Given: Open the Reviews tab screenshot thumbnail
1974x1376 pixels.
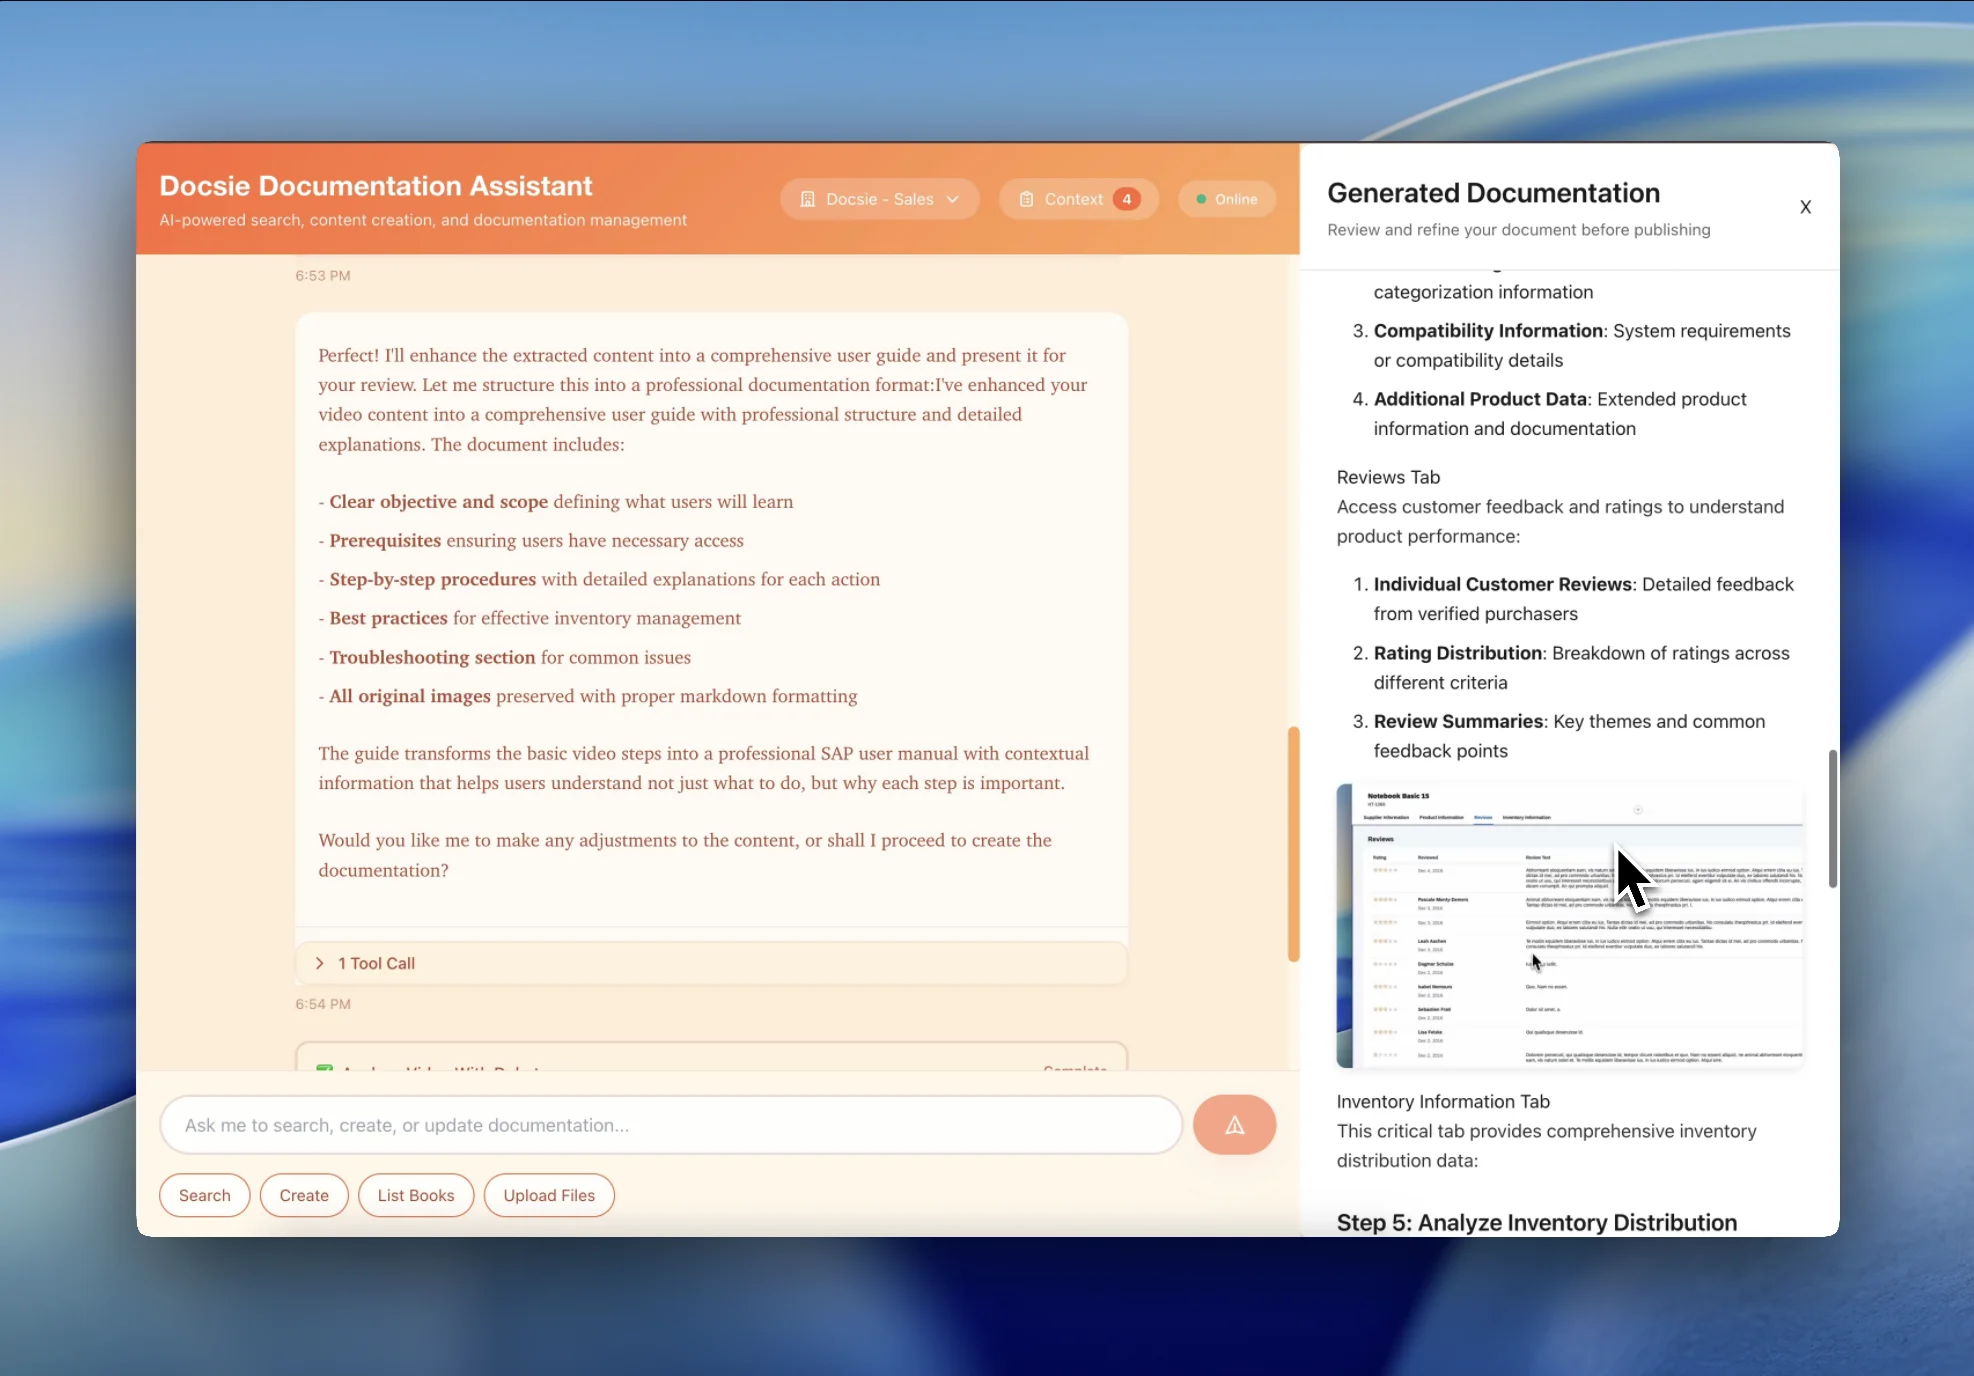Looking at the screenshot, I should point(1570,926).
